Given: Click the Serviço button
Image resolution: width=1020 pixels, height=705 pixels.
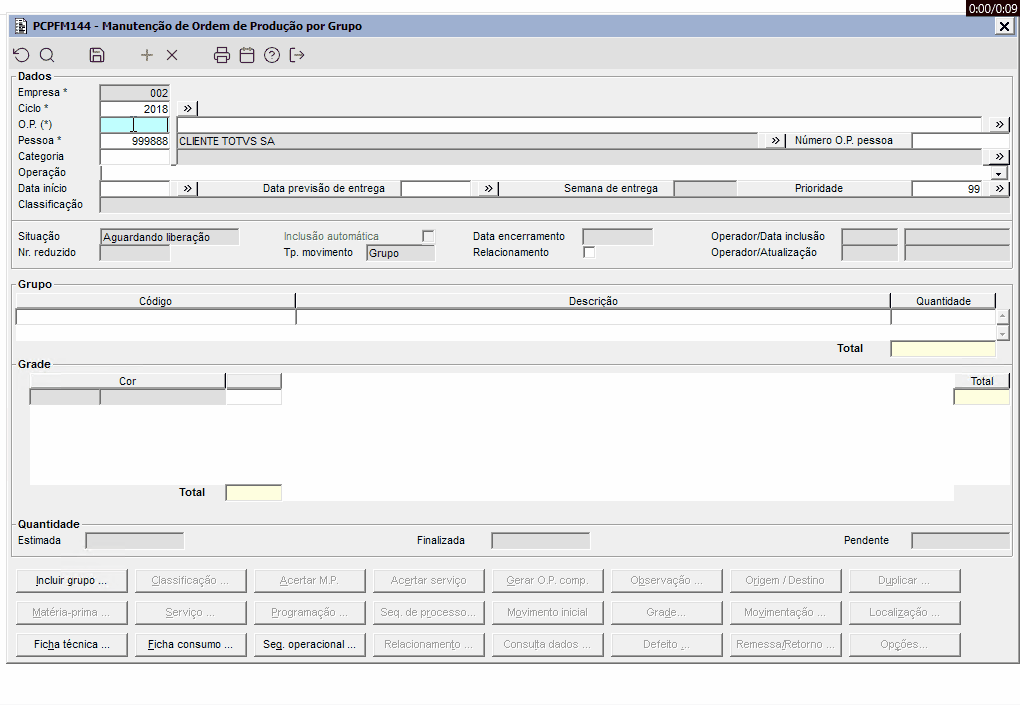Looking at the screenshot, I should click(191, 613).
